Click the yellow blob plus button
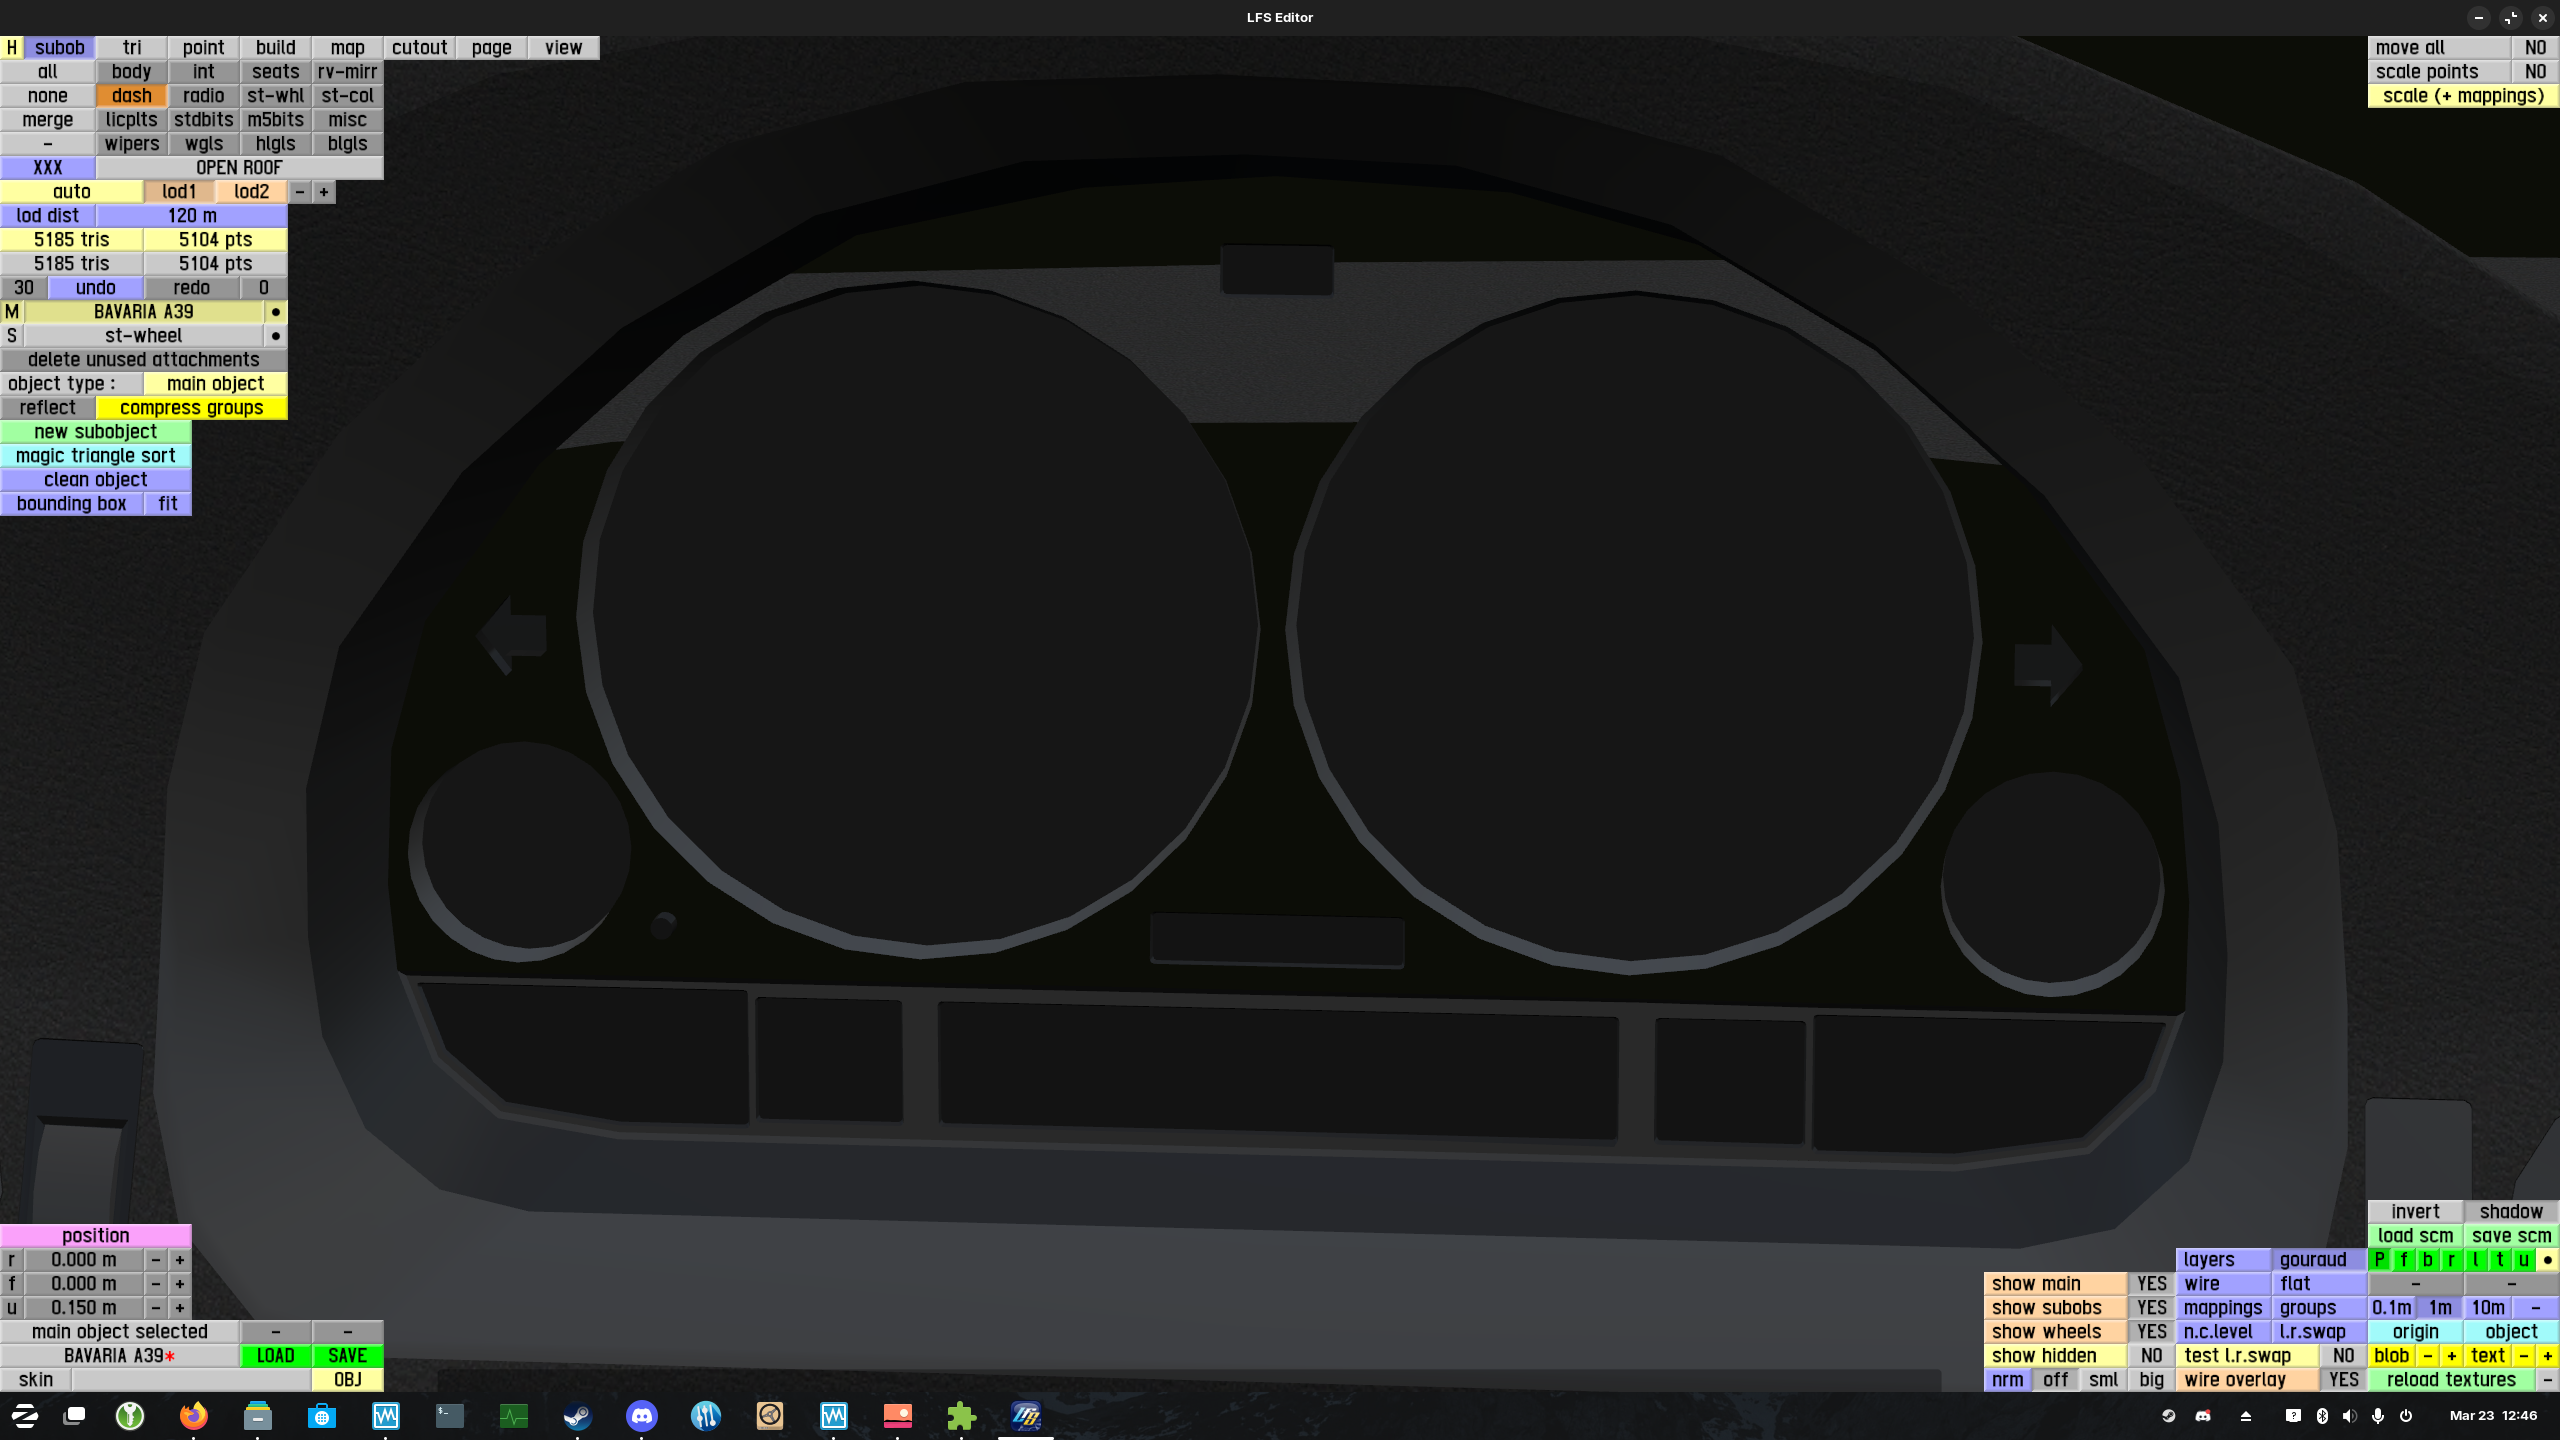Screen dimensions: 2560x1440 point(2451,1356)
